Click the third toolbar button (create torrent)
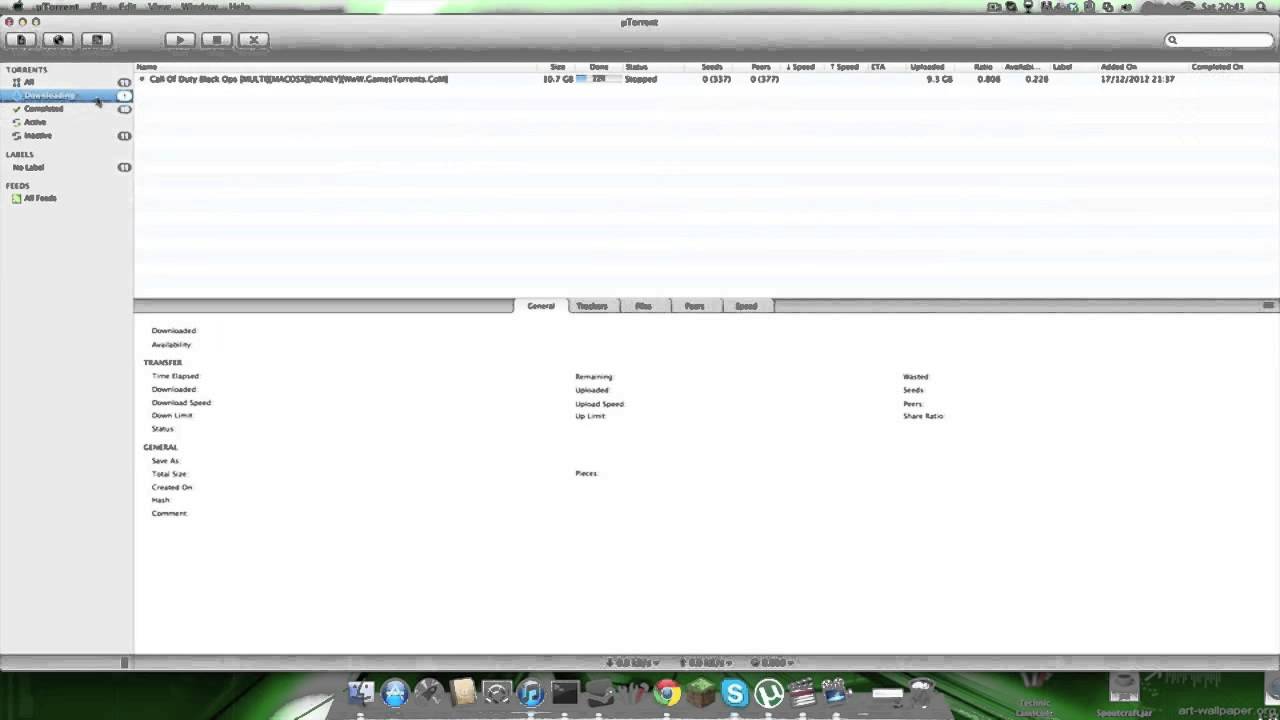 (97, 40)
